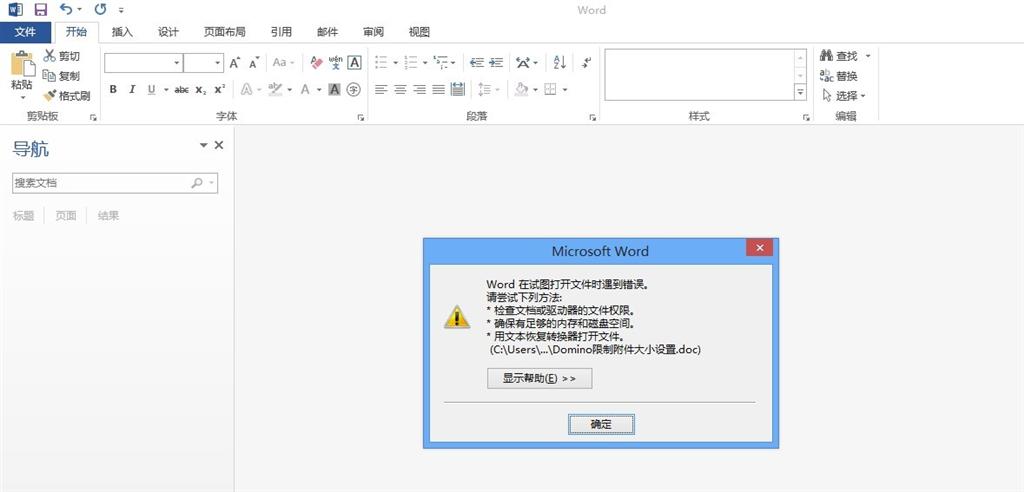This screenshot has width=1024, height=492.
Task: Click the show paragraph marks icon
Action: tap(586, 63)
